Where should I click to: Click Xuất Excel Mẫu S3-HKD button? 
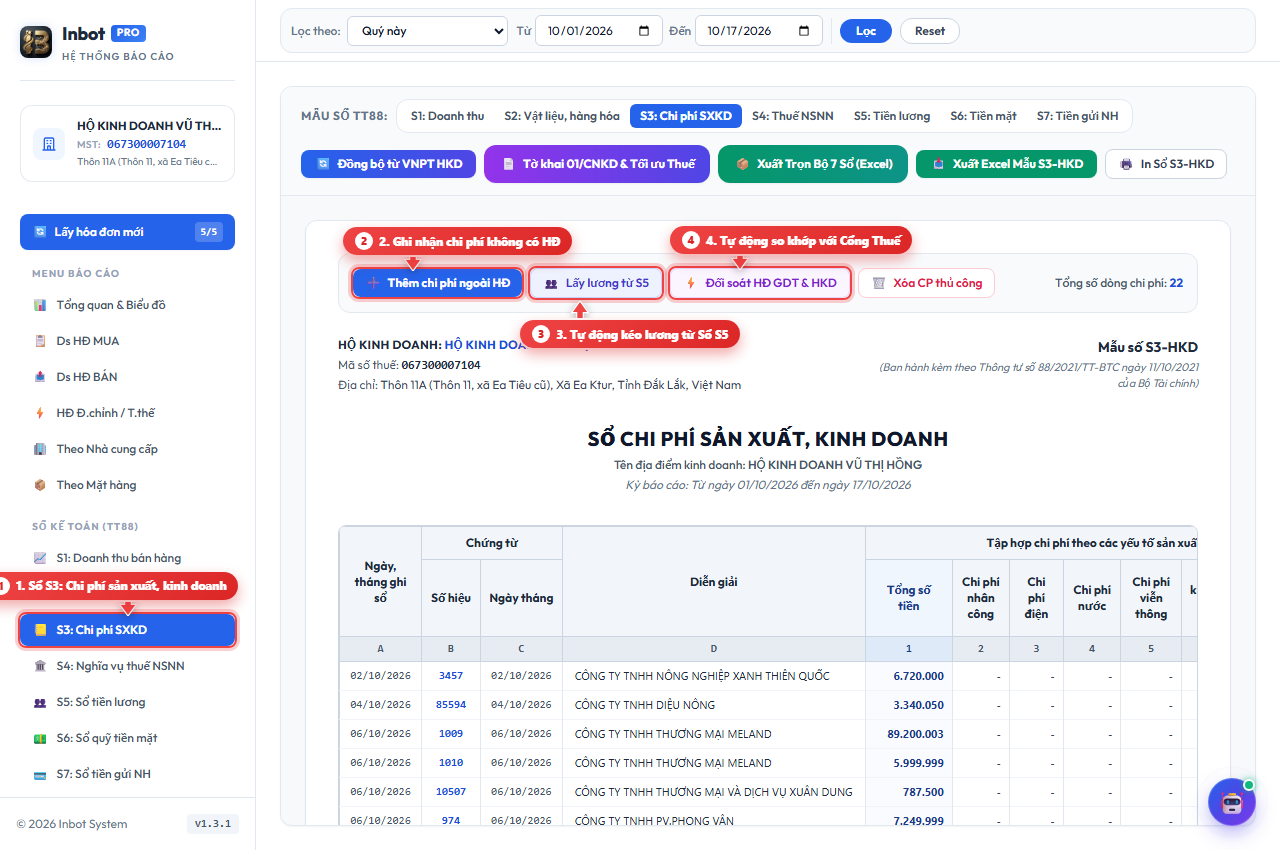[x=1007, y=164]
